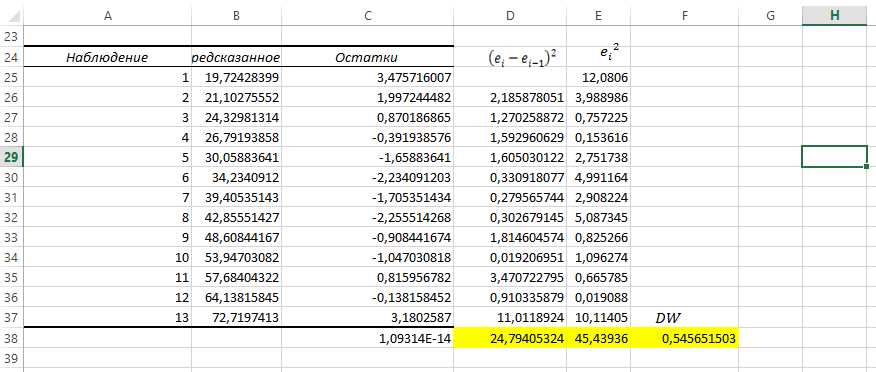876x372 pixels.
Task: Select cell with value 4,991164
Action: tap(598, 177)
